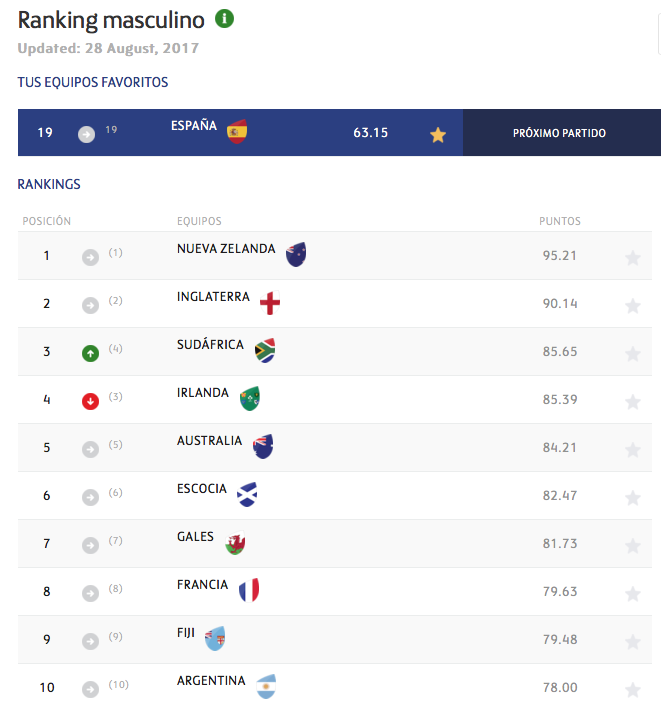Click the Equipos column header
The image size is (661, 711).
(199, 221)
